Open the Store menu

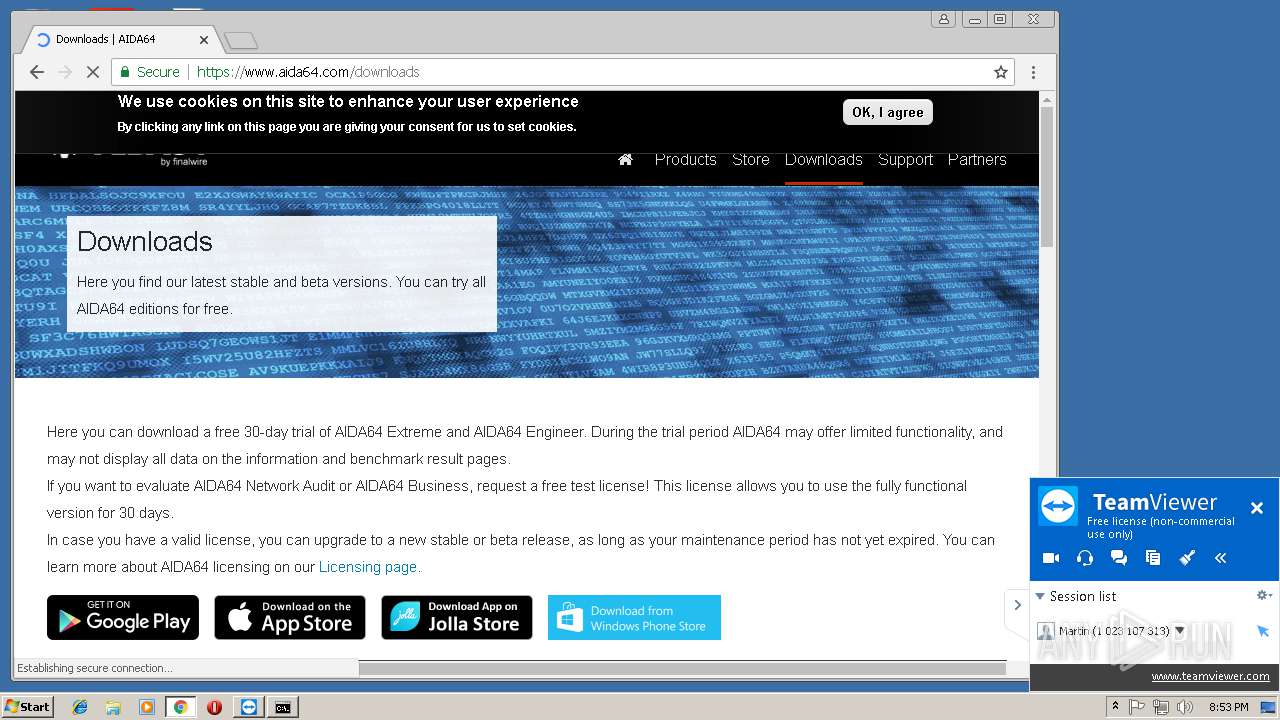tap(750, 159)
